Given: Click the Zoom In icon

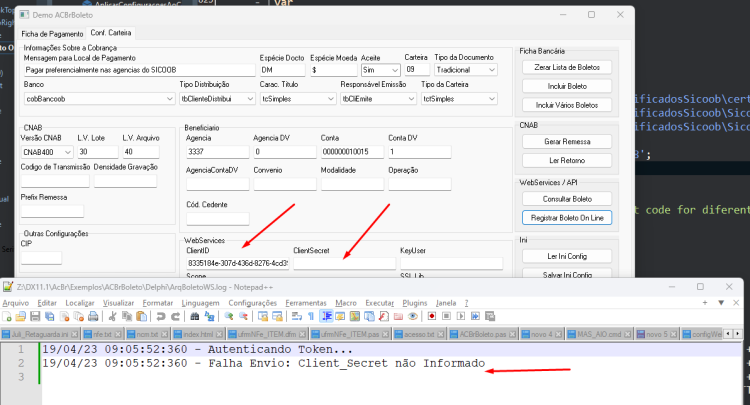Looking at the screenshot, I should click(x=229, y=317).
